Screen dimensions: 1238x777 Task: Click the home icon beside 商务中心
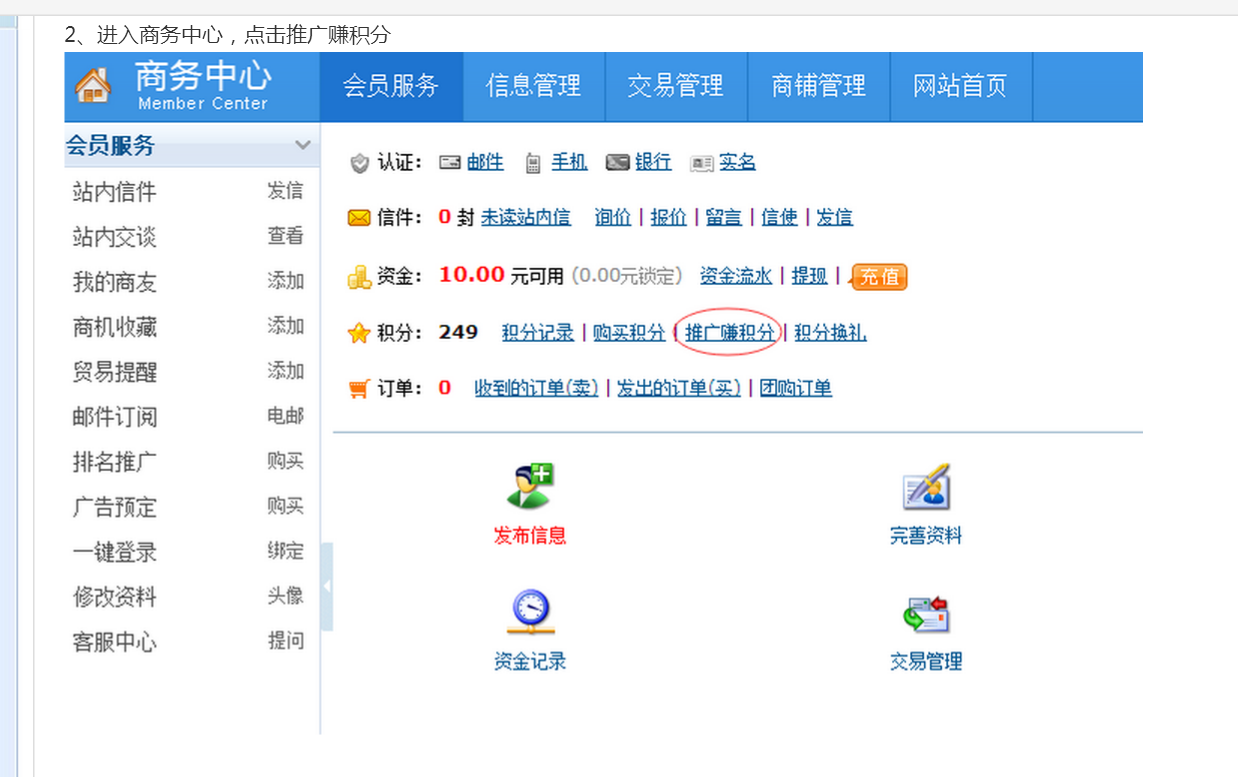[x=93, y=86]
